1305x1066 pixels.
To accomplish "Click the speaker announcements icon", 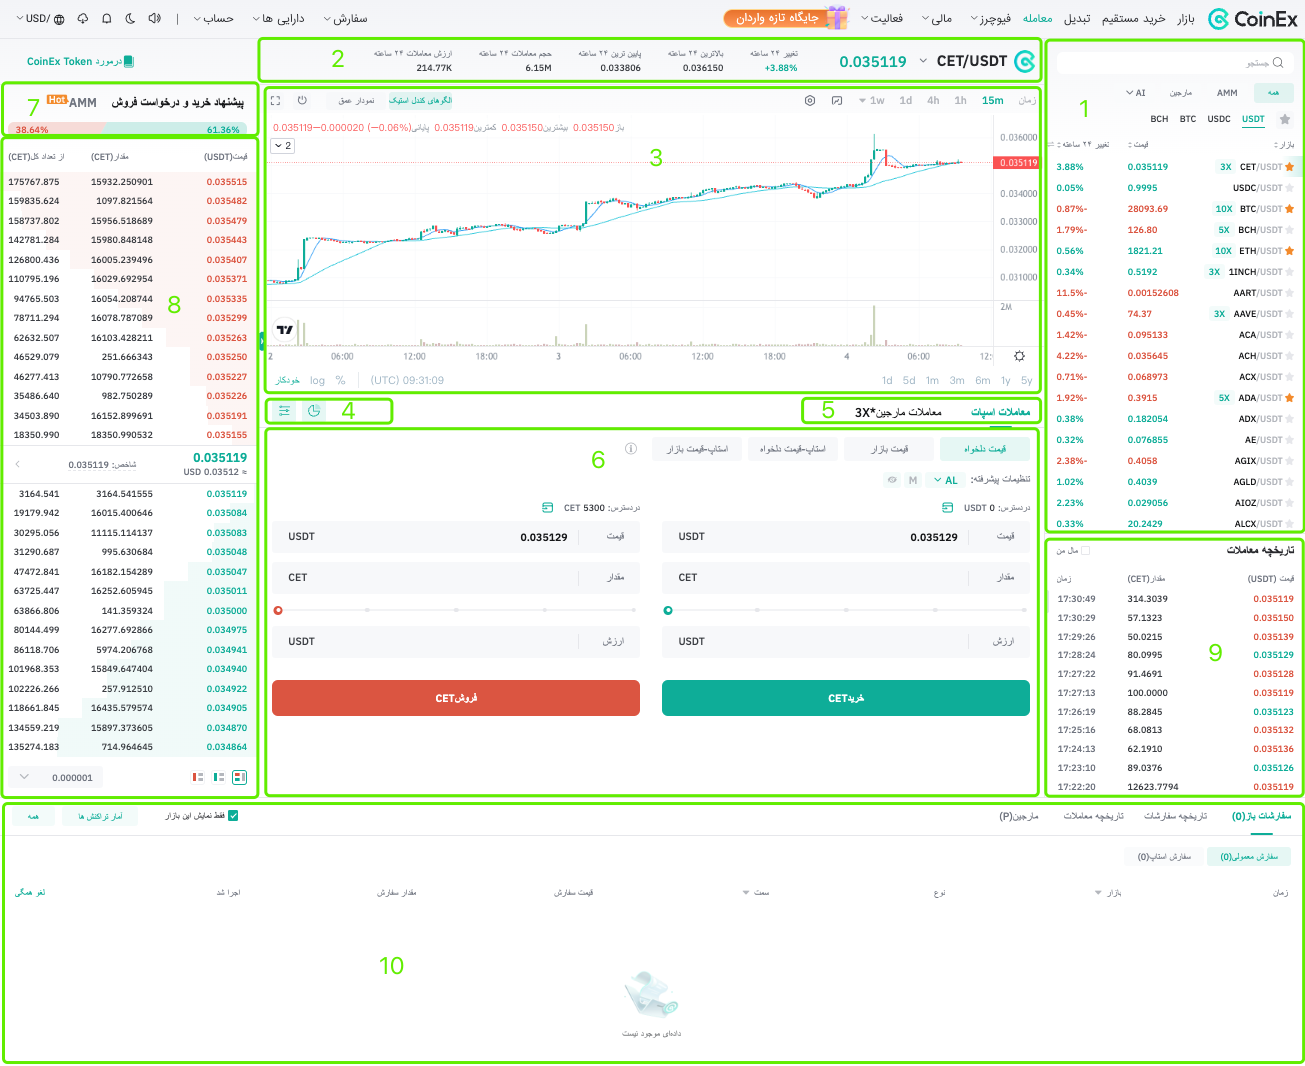I will tap(154, 19).
